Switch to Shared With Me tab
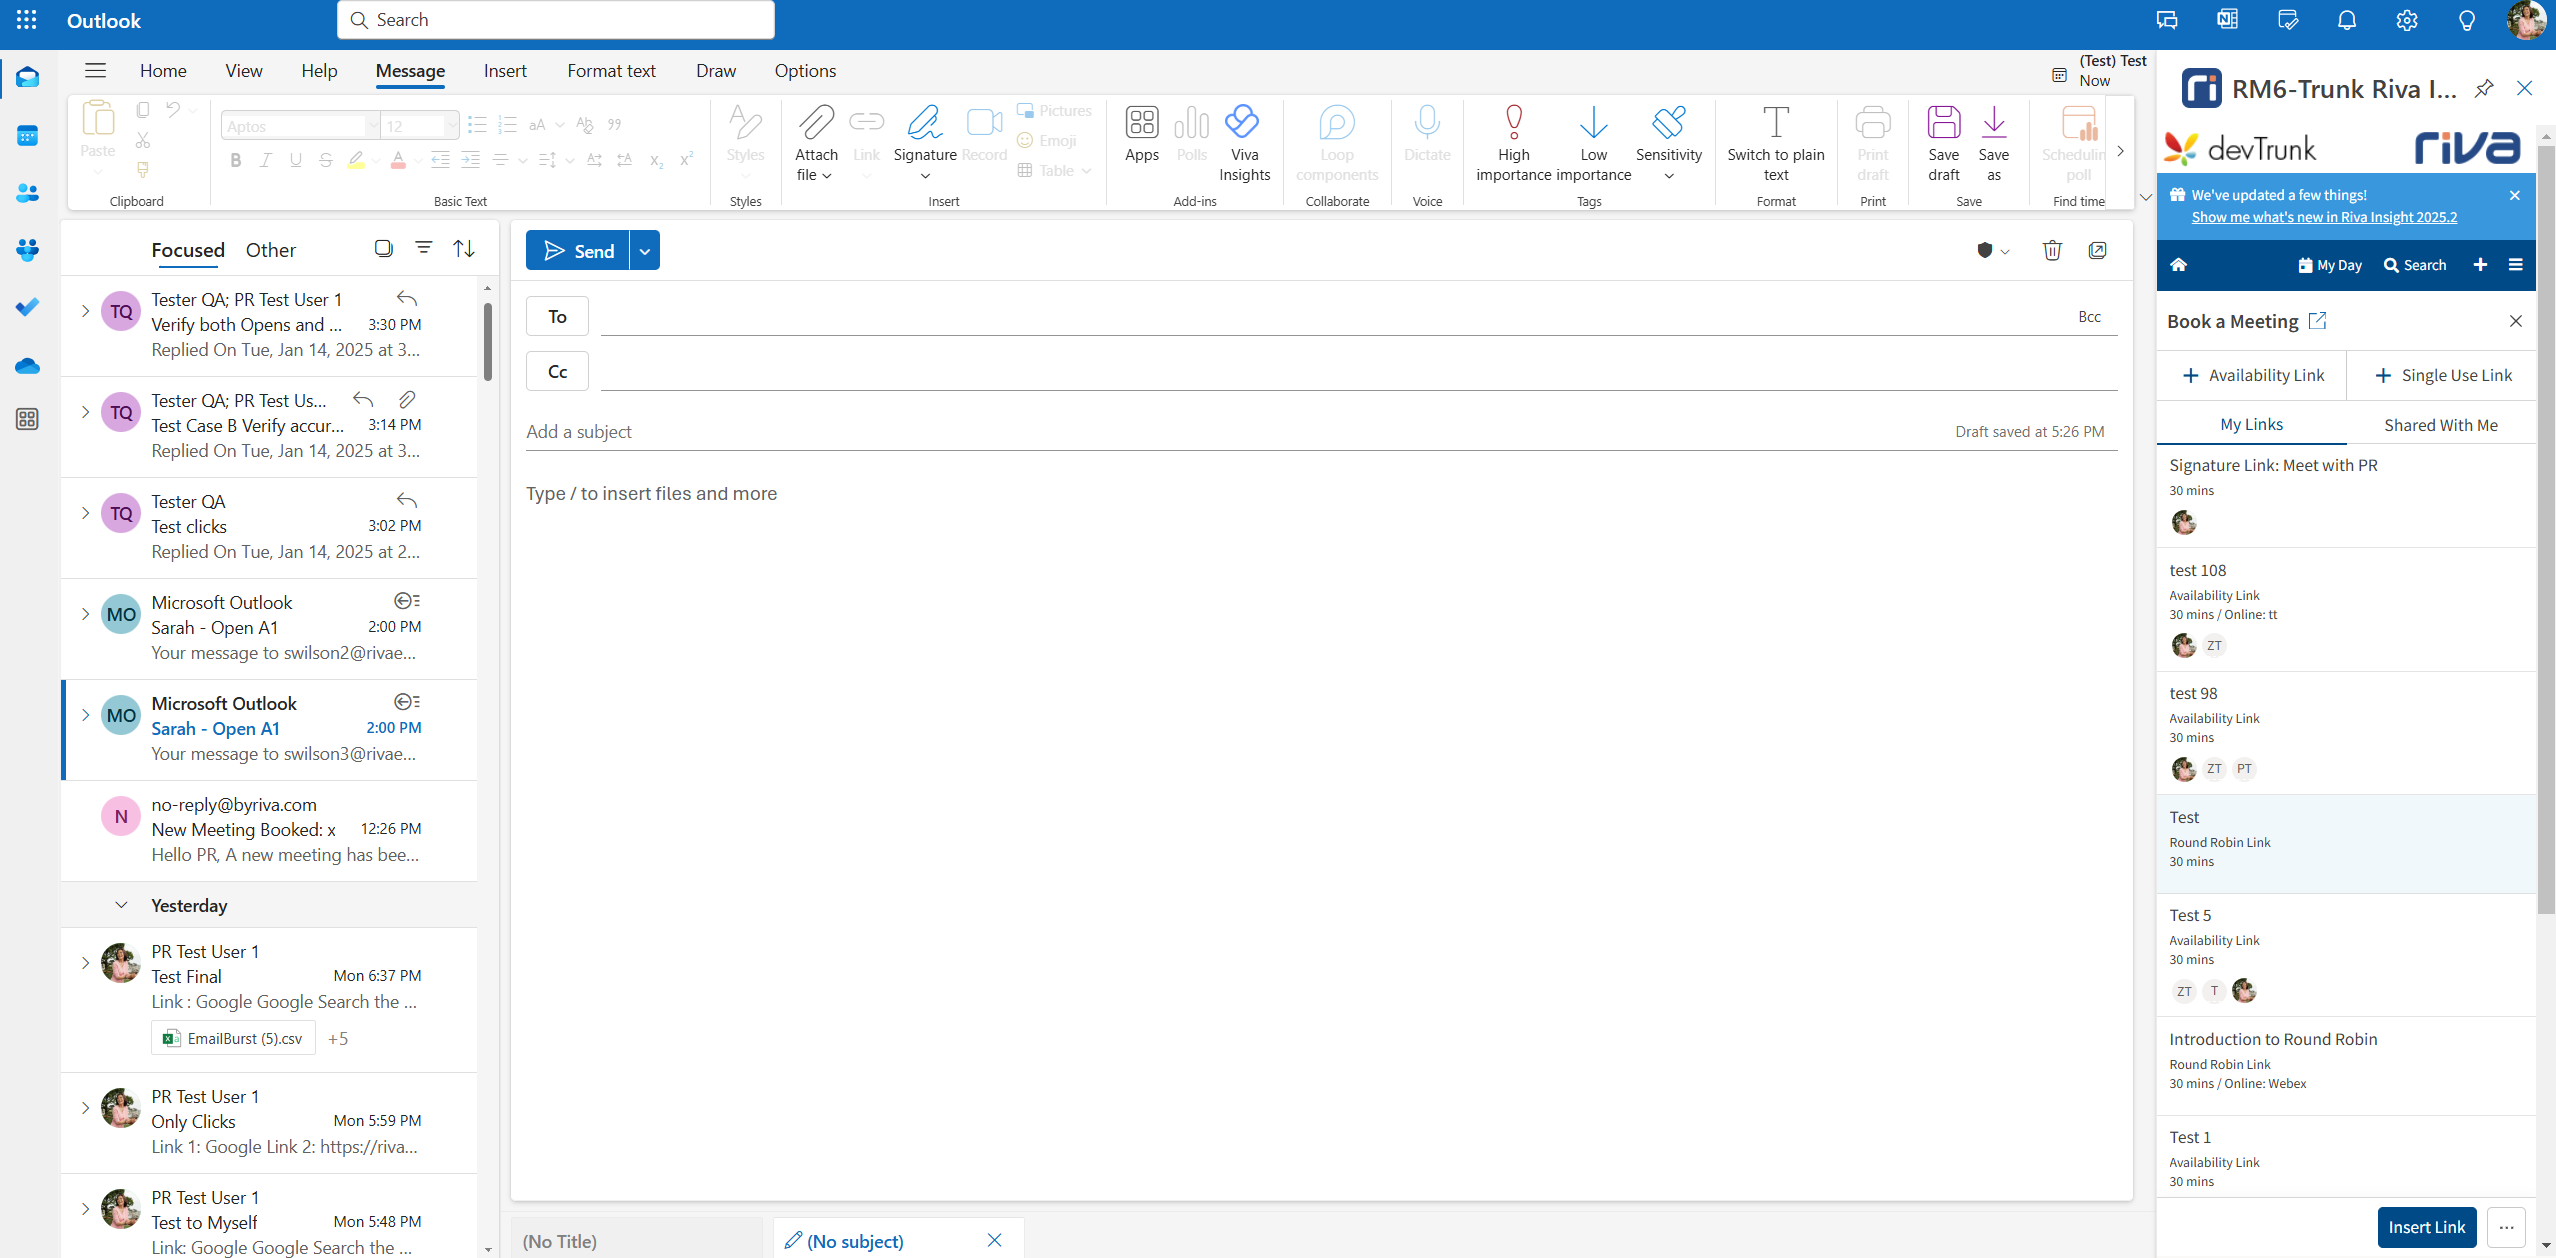Image resolution: width=2556 pixels, height=1258 pixels. click(2440, 425)
